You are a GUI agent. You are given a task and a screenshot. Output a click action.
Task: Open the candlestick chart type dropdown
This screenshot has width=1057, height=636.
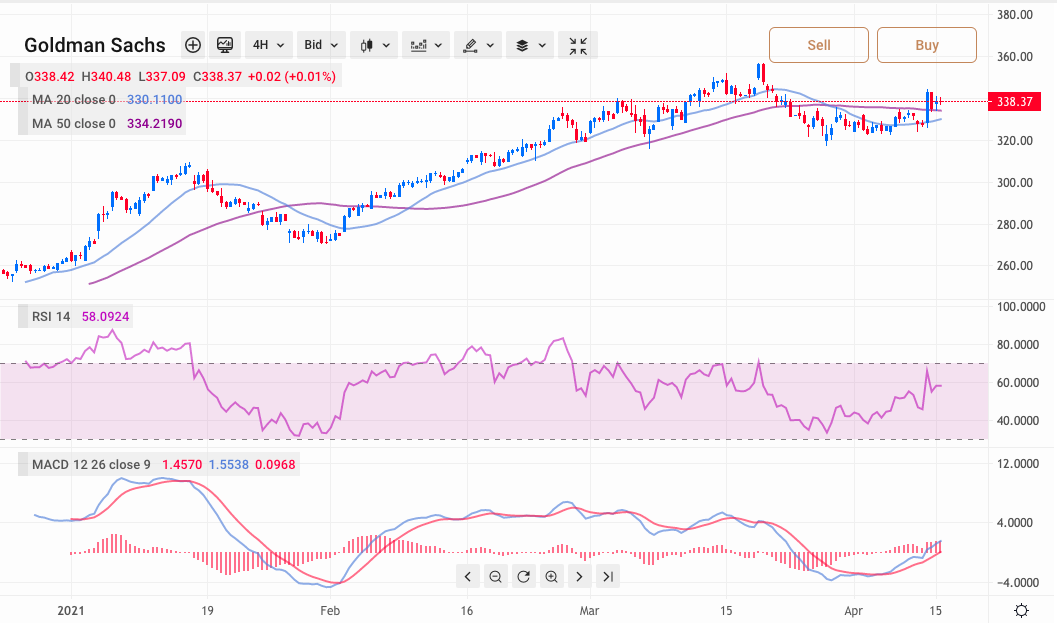(x=375, y=45)
